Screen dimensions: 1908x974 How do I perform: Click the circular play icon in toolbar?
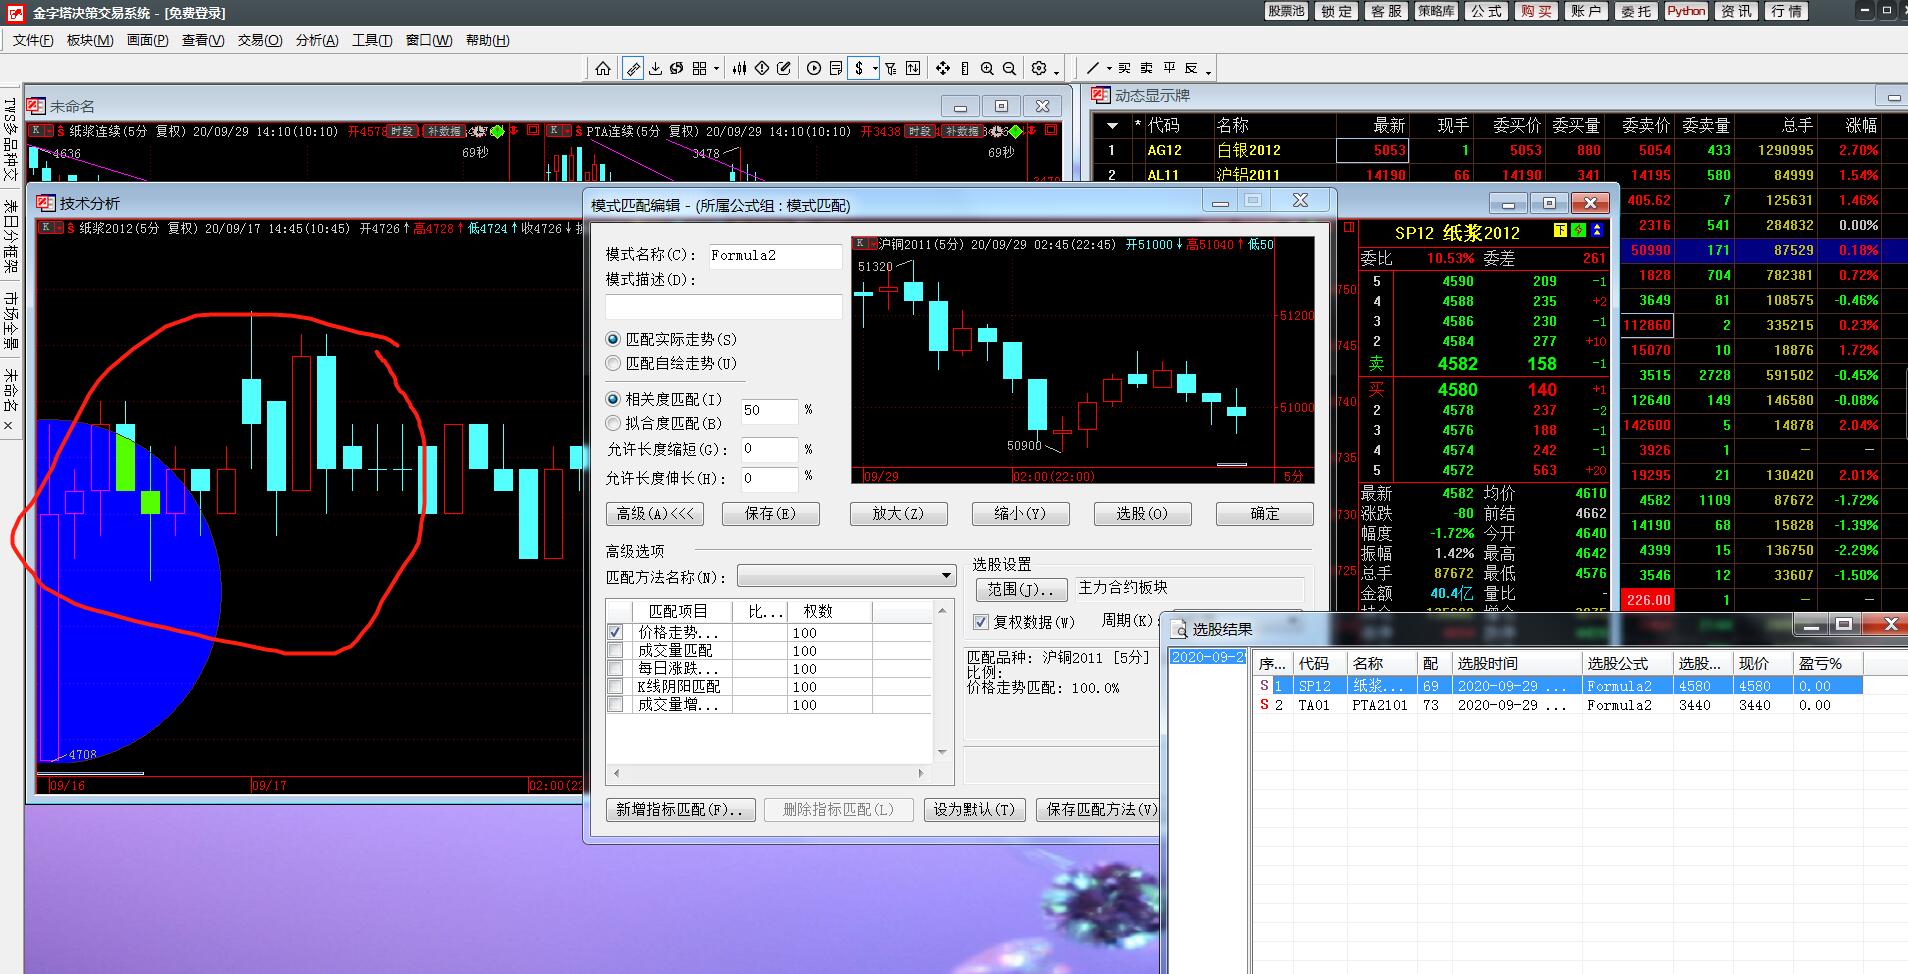[814, 68]
